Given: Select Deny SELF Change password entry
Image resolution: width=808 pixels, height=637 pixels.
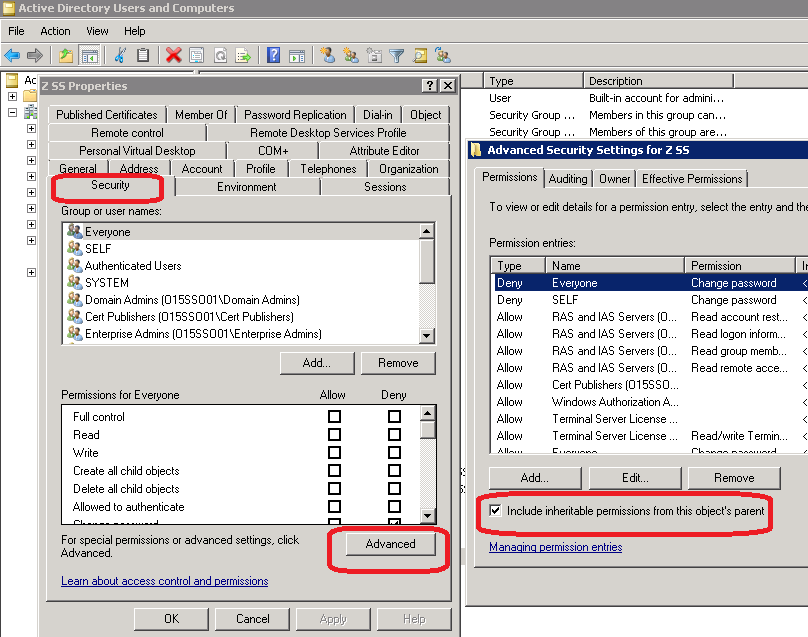Looking at the screenshot, I should point(649,300).
